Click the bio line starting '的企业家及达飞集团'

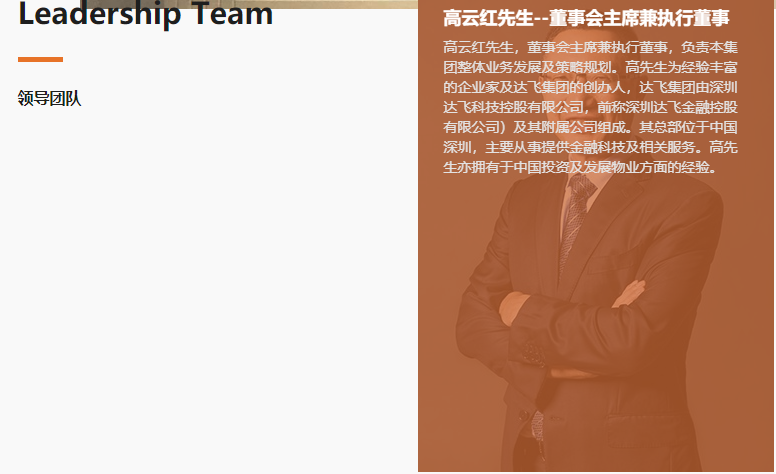[x=590, y=87]
